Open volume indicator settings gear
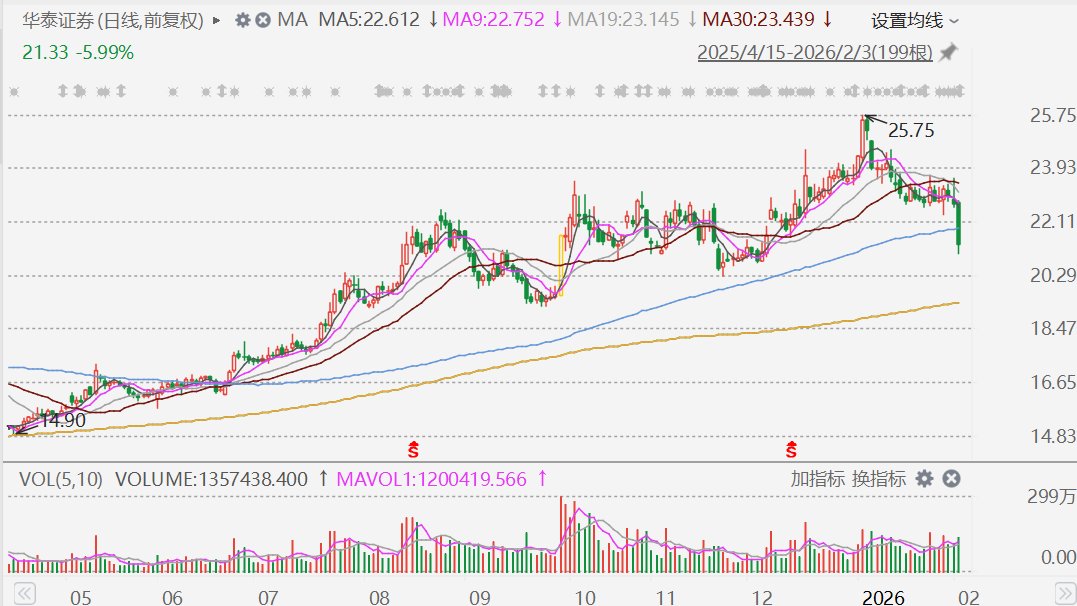The image size is (1077, 606). (x=924, y=479)
